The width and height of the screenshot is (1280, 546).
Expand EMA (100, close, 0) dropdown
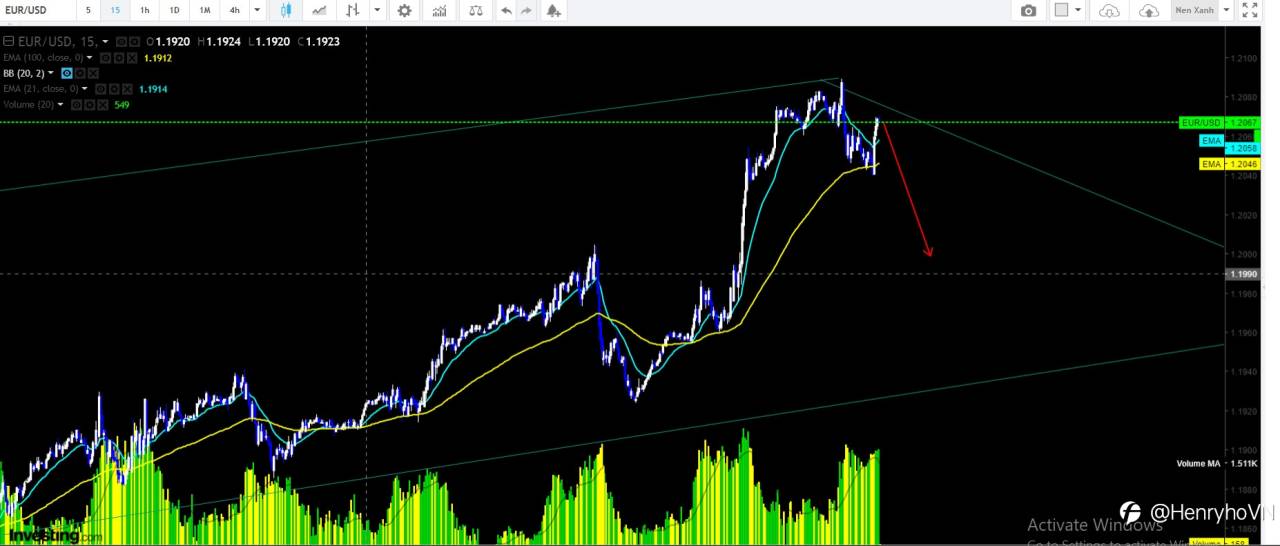coord(89,58)
